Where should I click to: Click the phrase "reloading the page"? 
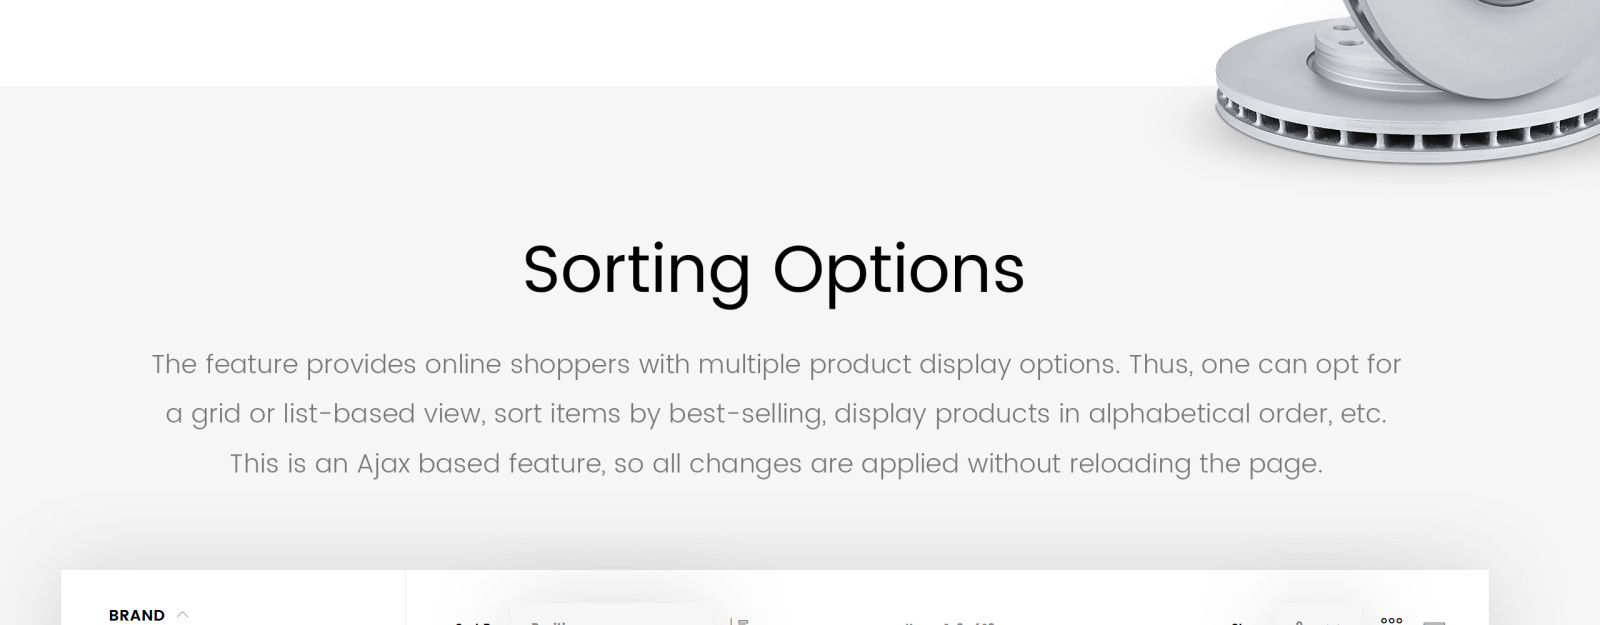click(1195, 464)
